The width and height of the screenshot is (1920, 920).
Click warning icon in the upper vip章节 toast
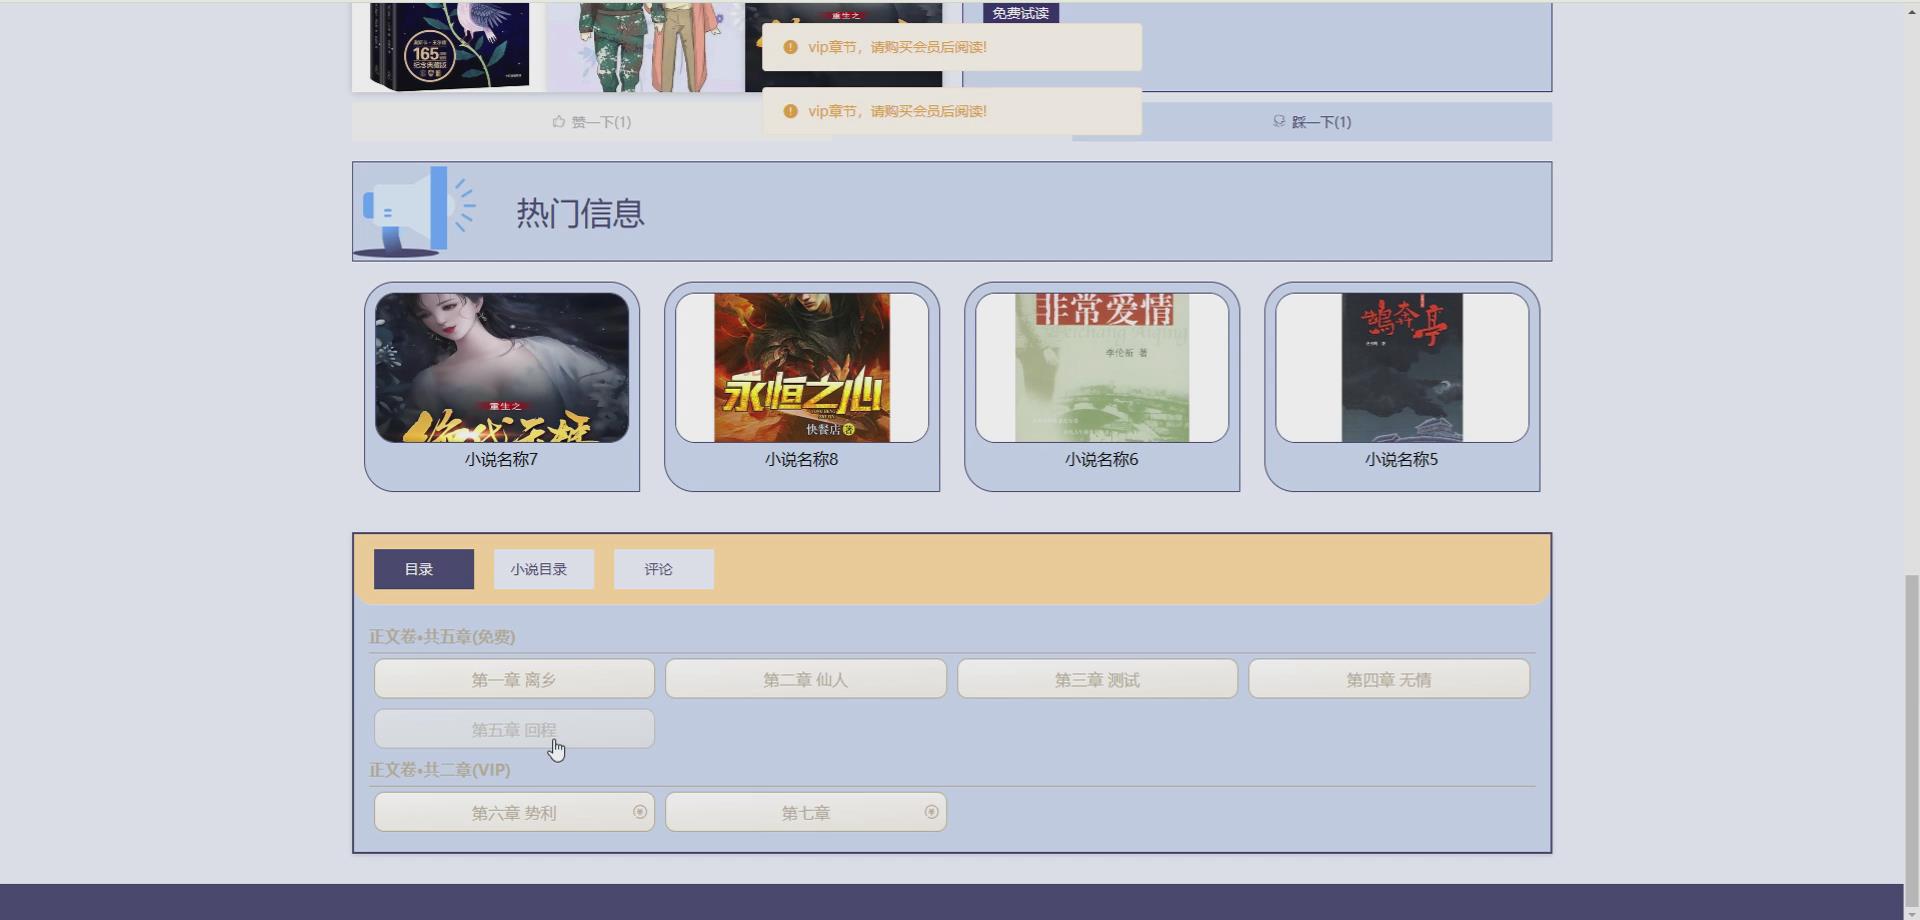[x=790, y=47]
